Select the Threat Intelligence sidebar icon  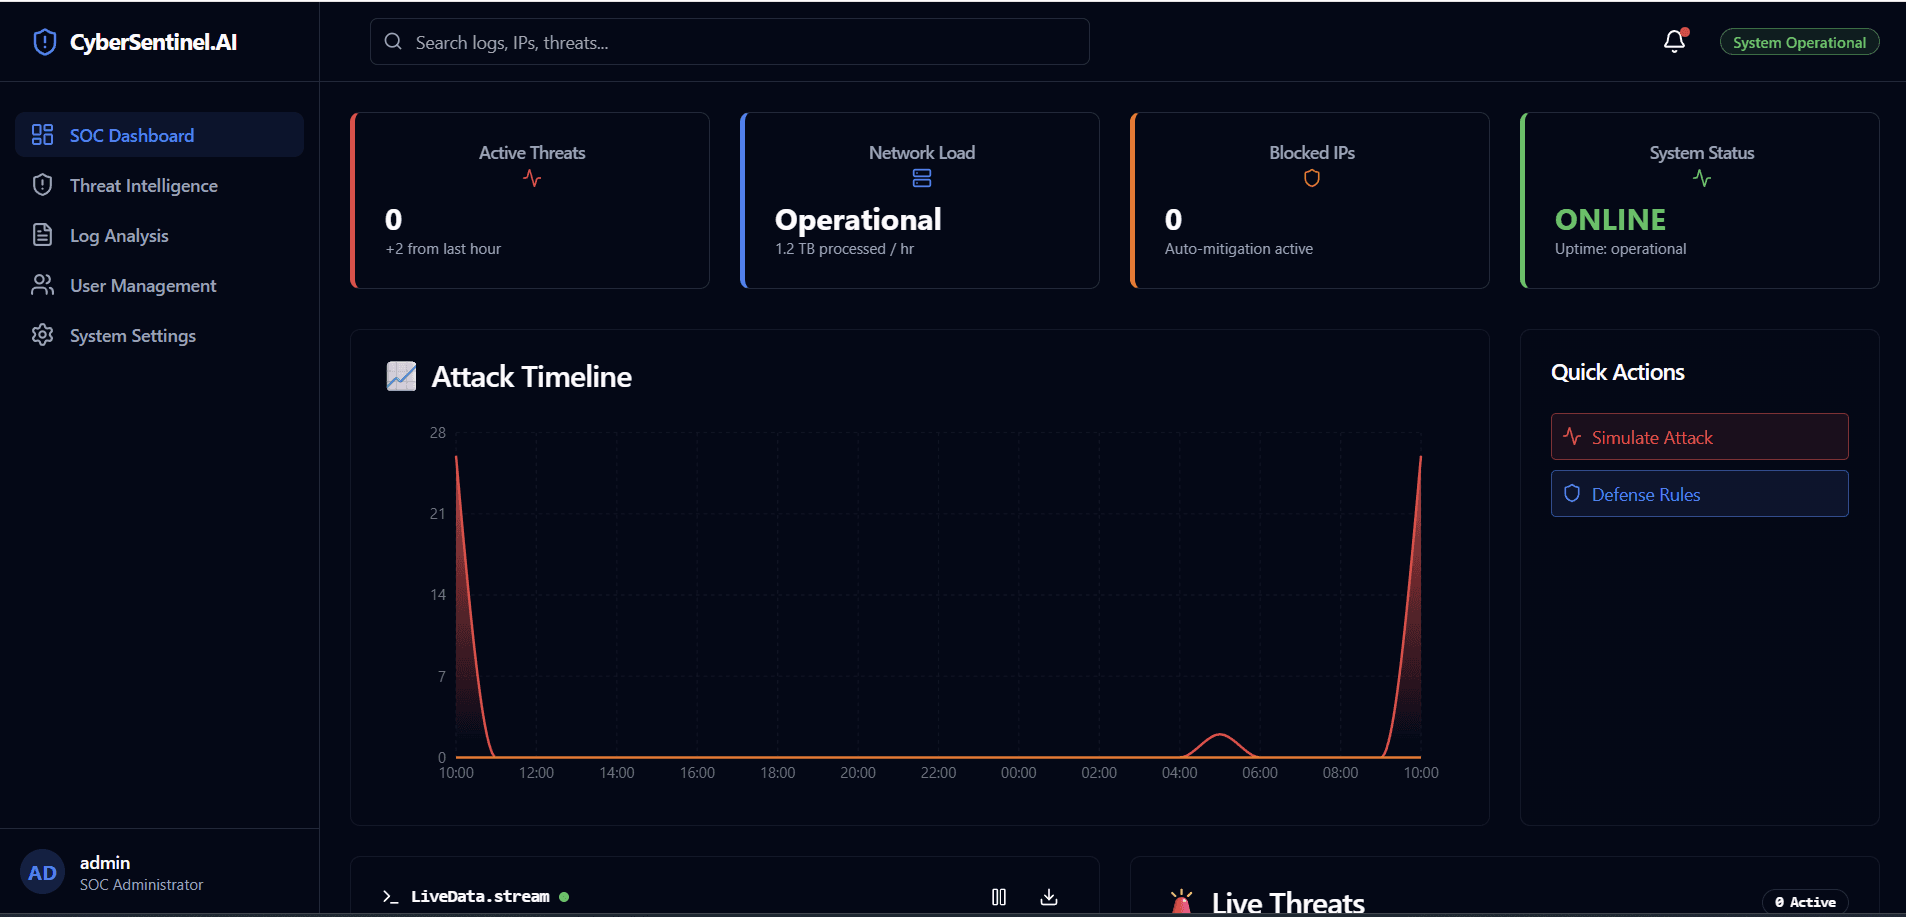pos(42,184)
